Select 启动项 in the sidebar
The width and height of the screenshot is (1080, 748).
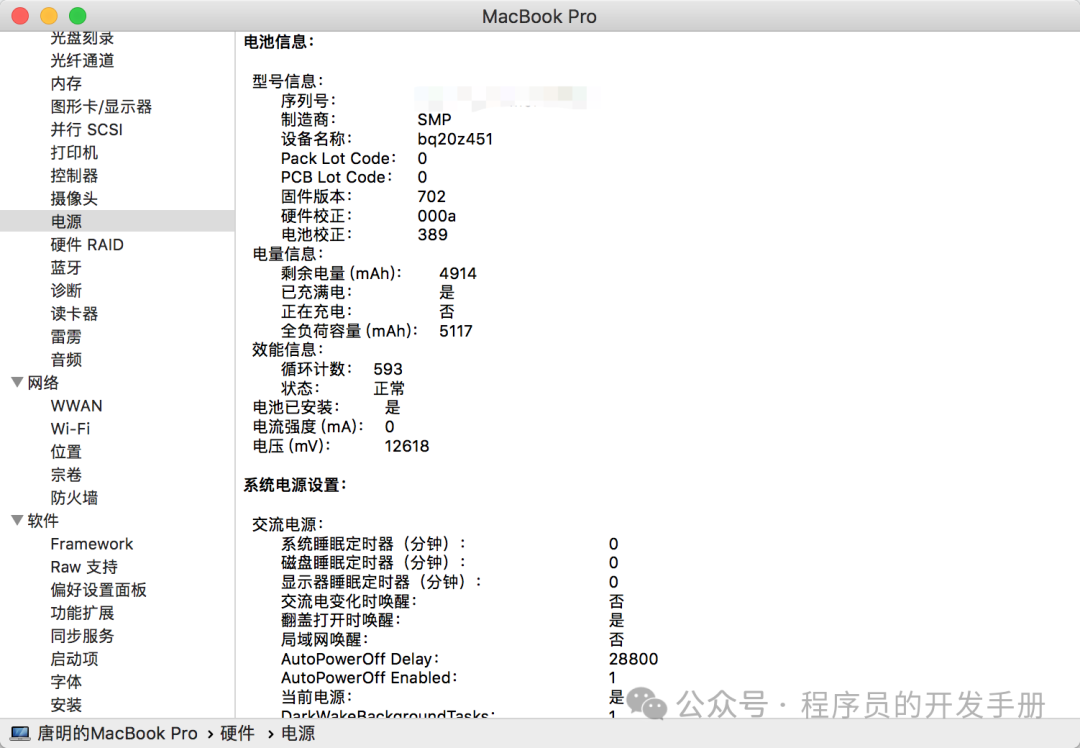pos(74,659)
